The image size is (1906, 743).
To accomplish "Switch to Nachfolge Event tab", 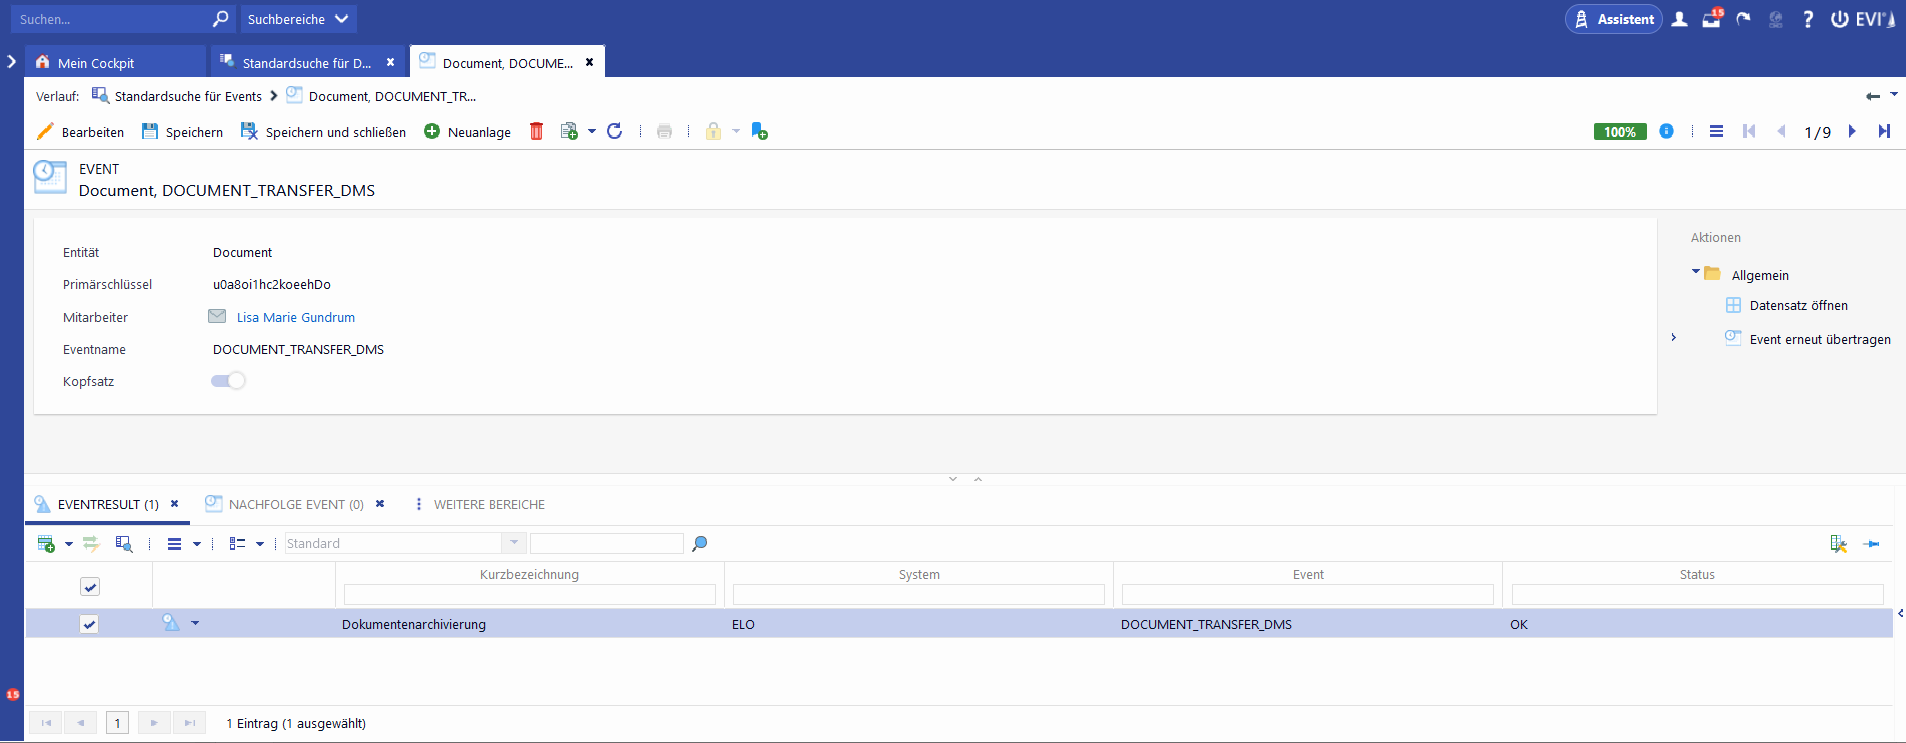I will tap(295, 504).
